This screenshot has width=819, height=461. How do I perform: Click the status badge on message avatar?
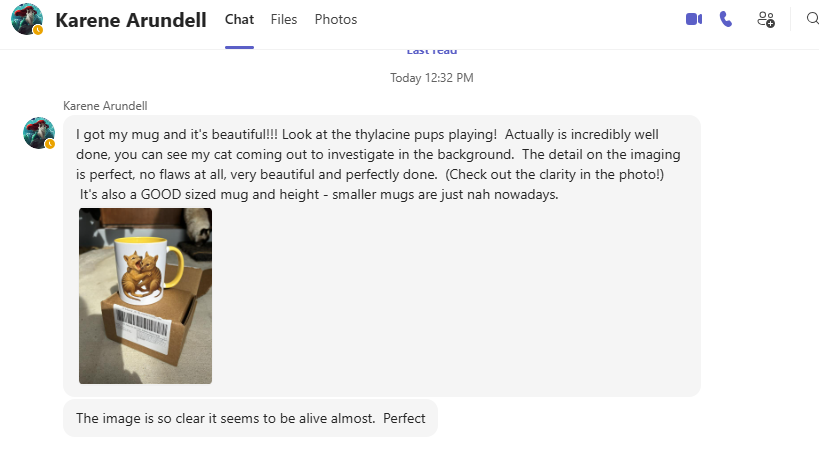[x=50, y=144]
